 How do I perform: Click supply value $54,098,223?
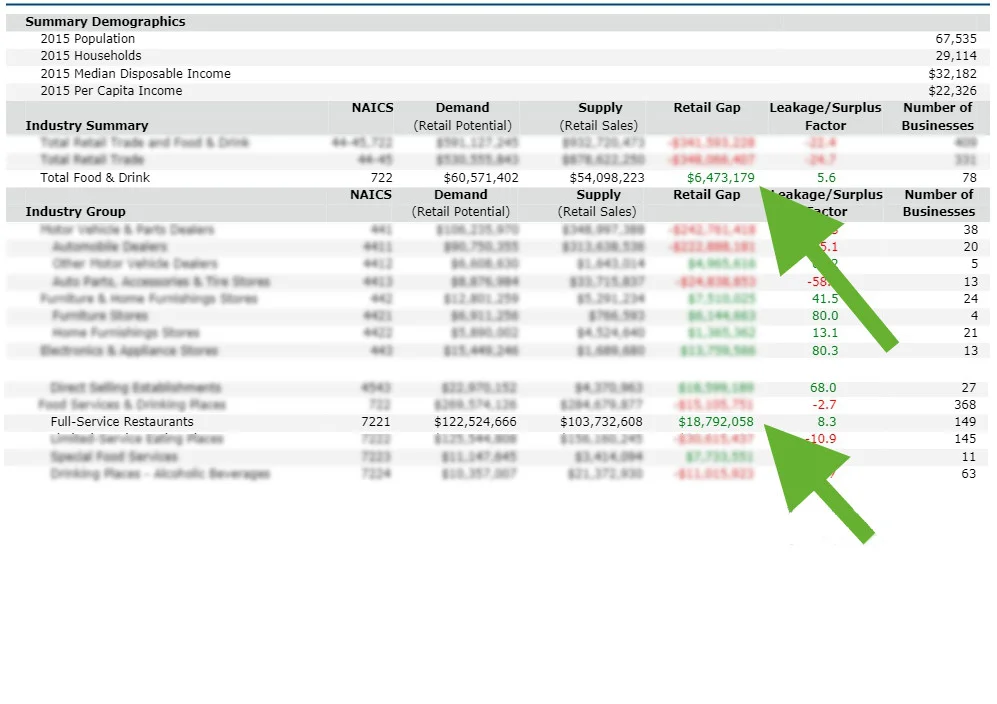pyautogui.click(x=607, y=178)
